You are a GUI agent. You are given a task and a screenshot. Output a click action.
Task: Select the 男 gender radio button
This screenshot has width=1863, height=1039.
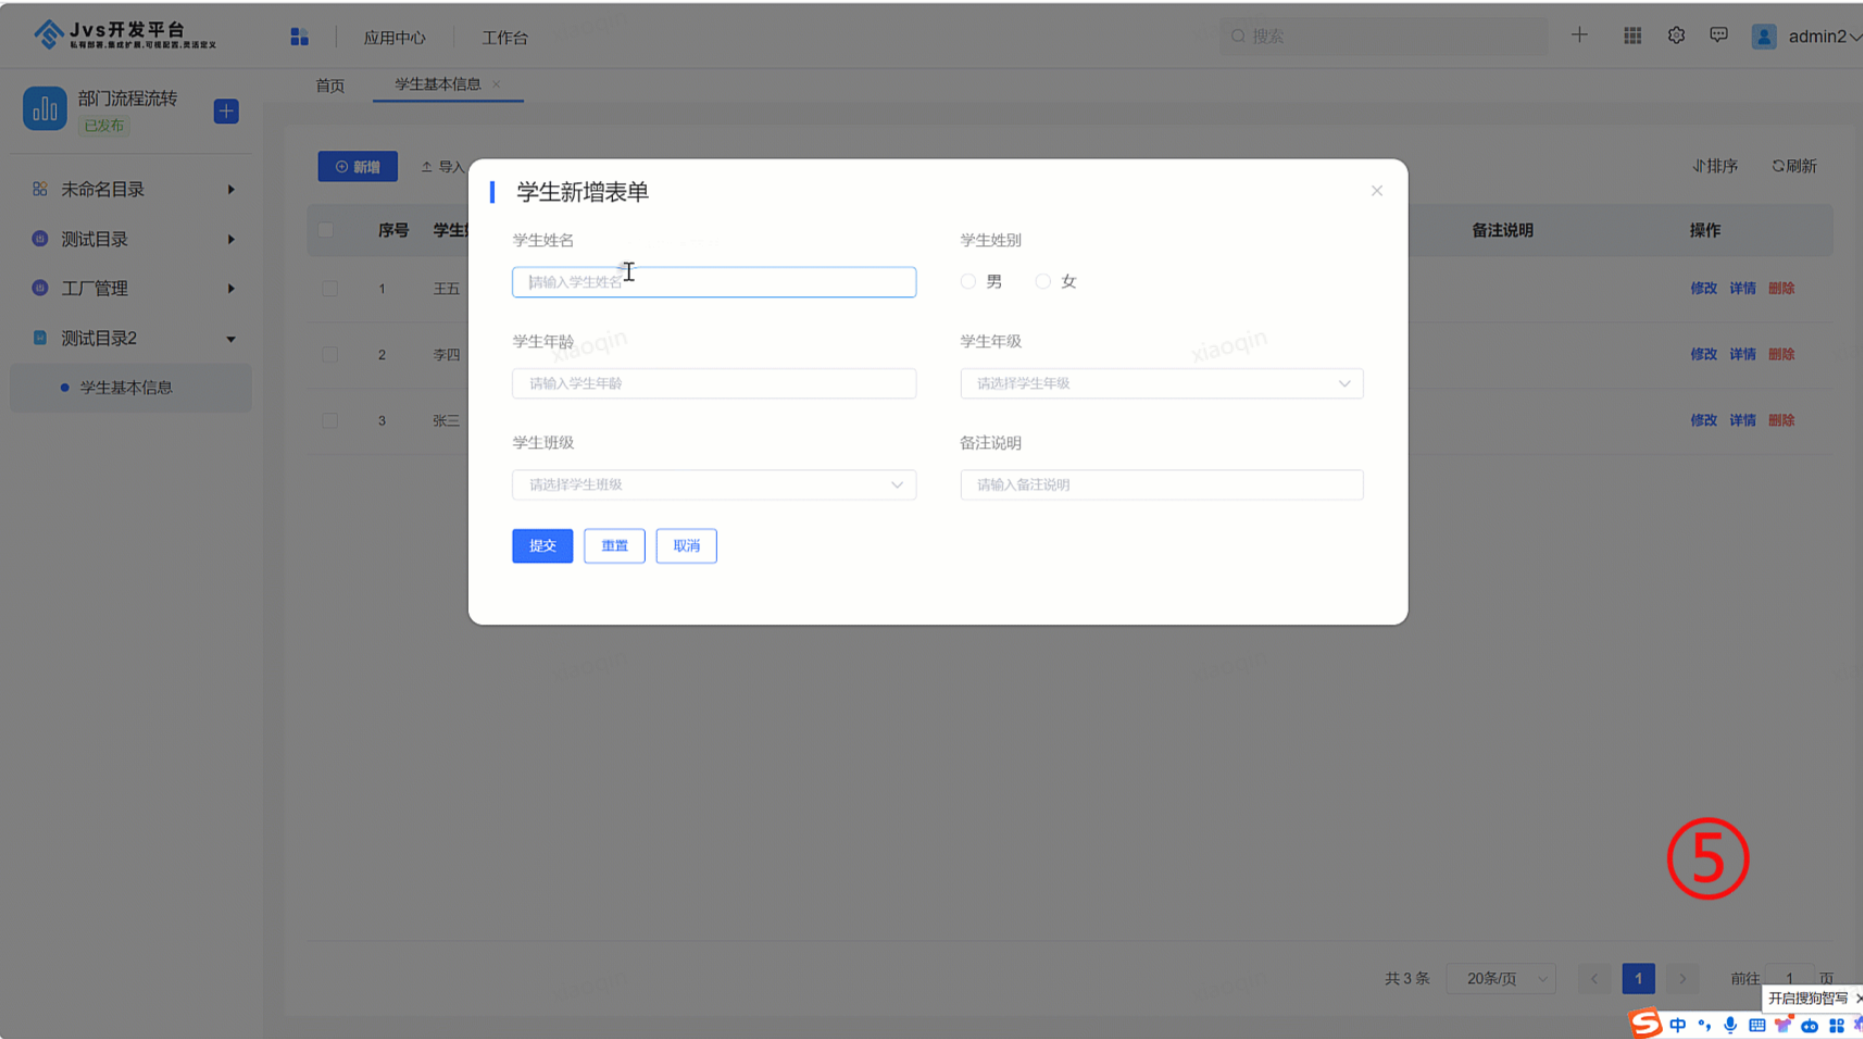[x=968, y=281]
